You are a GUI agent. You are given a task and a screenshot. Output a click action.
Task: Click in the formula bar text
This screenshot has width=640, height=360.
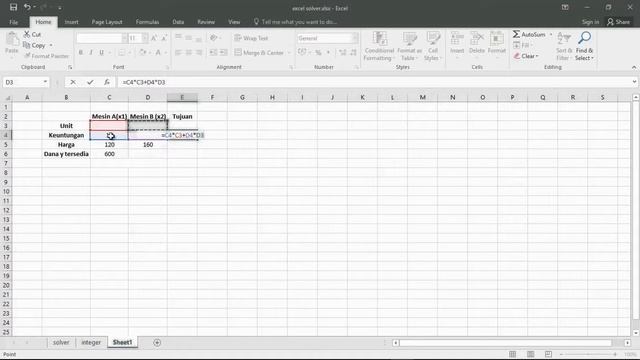point(144,82)
